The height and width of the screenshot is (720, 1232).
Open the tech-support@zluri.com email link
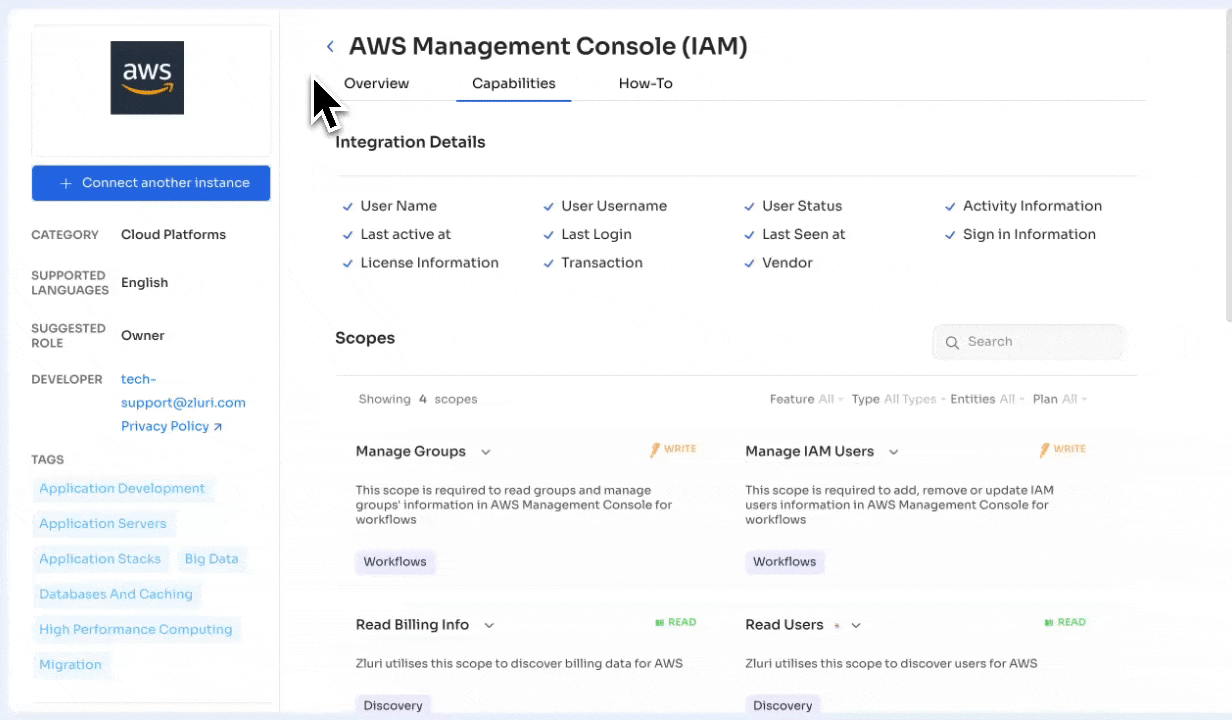pyautogui.click(x=183, y=391)
